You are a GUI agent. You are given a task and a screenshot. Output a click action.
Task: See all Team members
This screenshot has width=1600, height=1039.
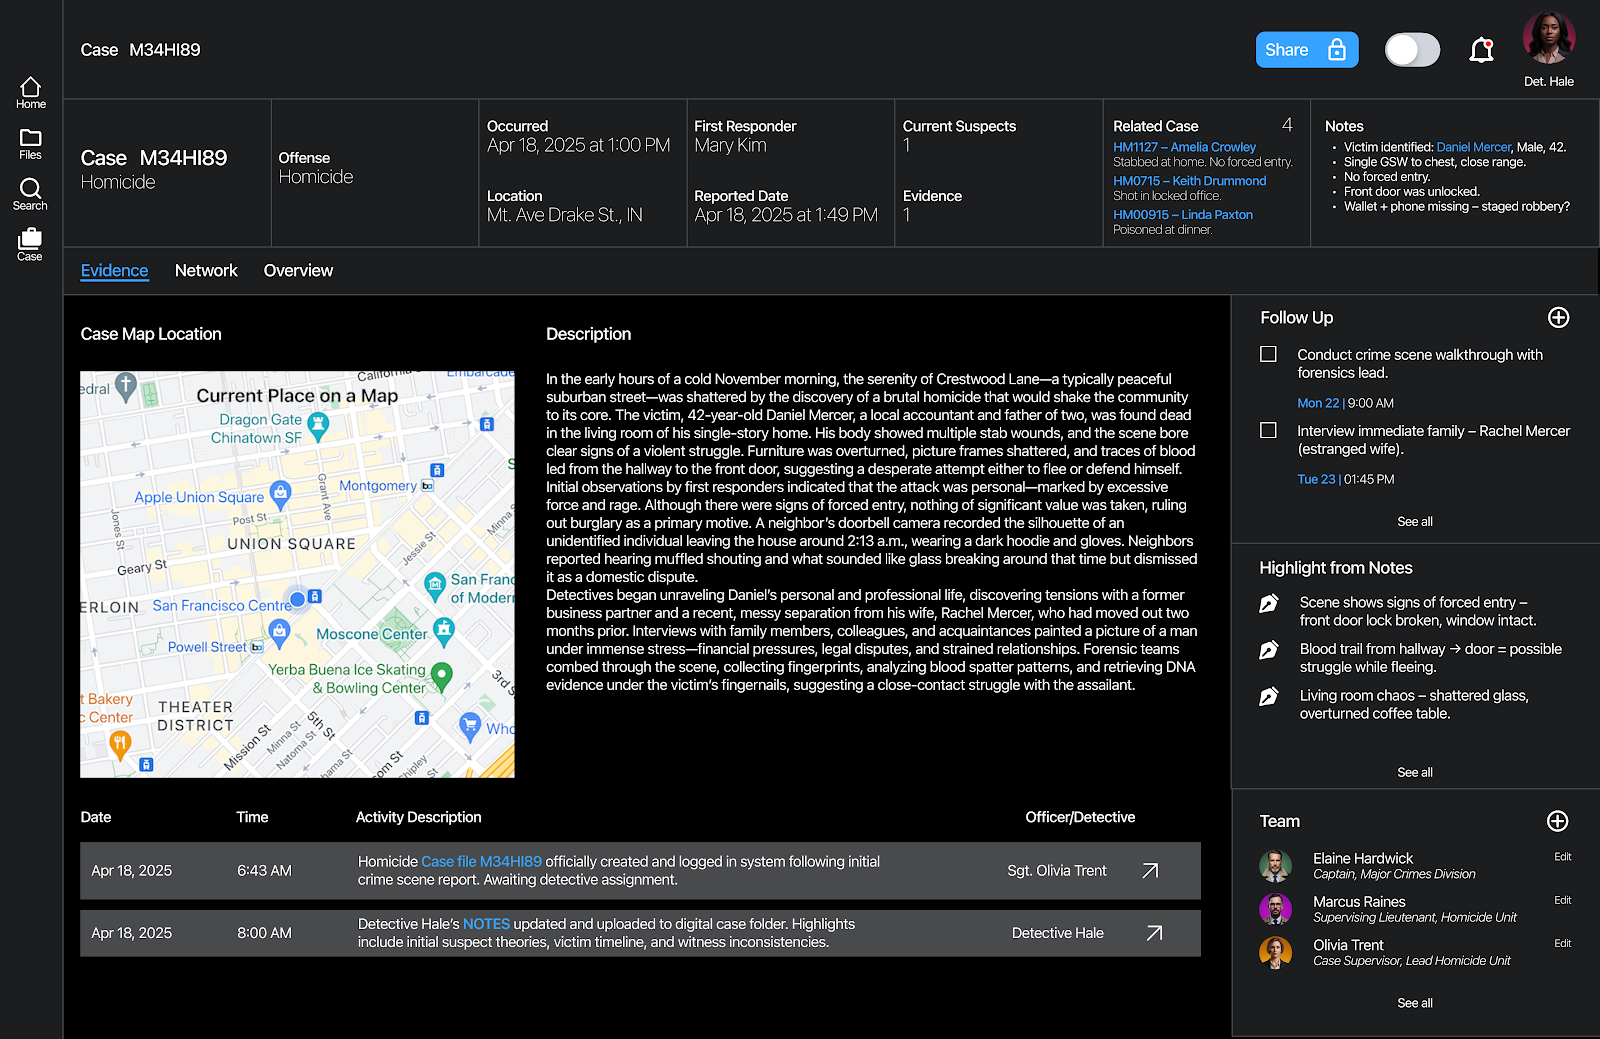pos(1414,1003)
